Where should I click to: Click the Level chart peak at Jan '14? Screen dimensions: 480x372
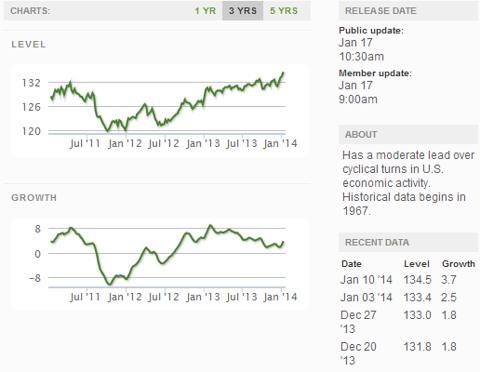[283, 73]
